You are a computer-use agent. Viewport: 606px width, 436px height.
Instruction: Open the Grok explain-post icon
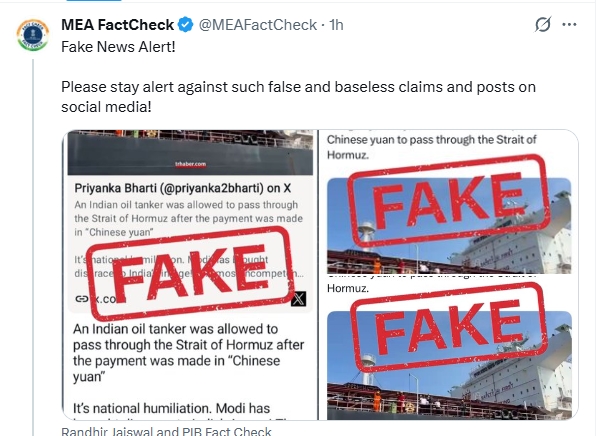coord(543,24)
